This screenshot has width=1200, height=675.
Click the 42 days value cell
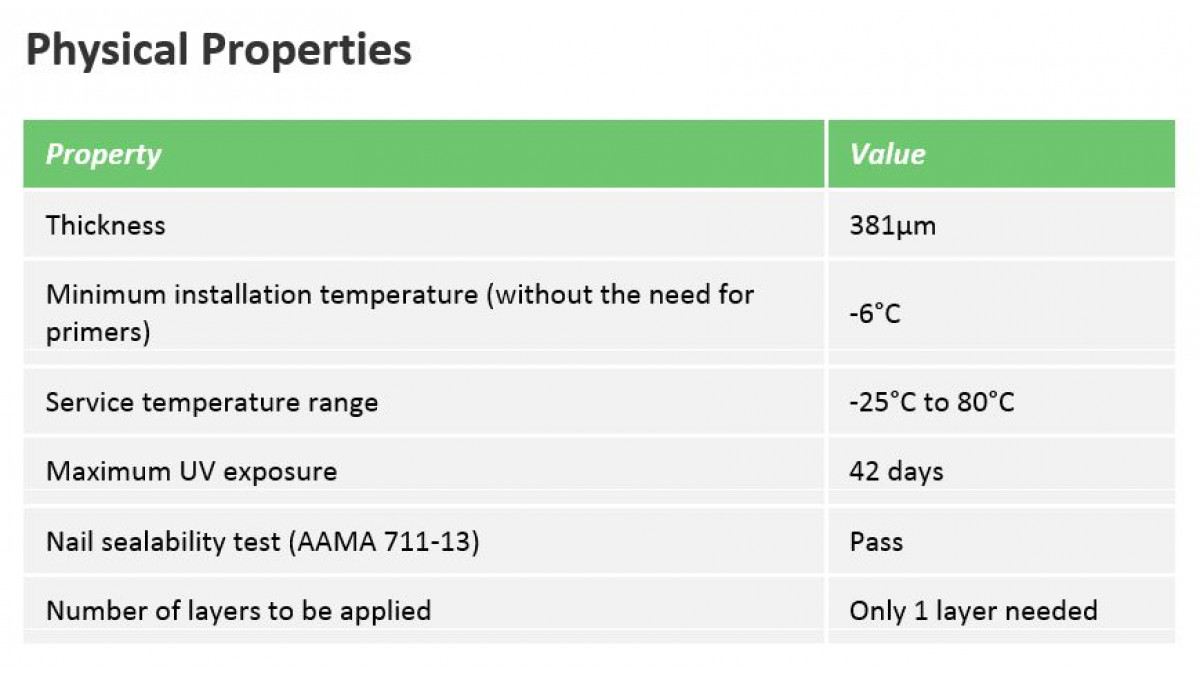[896, 472]
